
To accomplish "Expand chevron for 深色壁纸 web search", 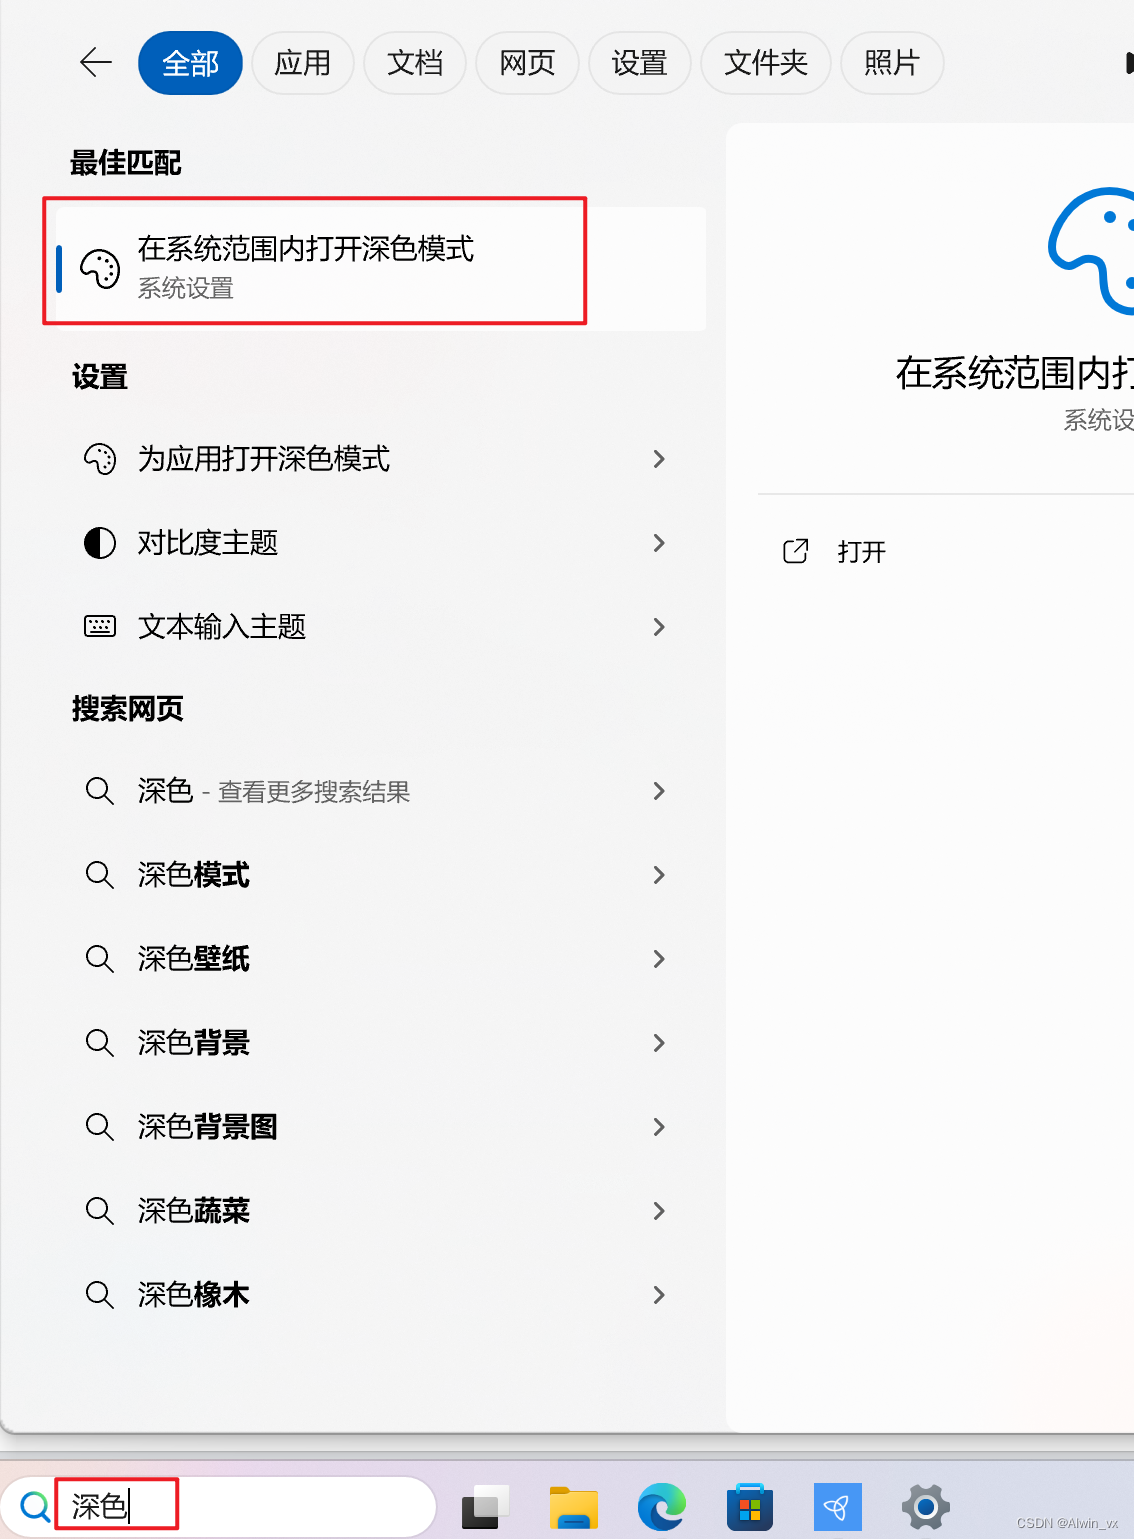I will (659, 959).
